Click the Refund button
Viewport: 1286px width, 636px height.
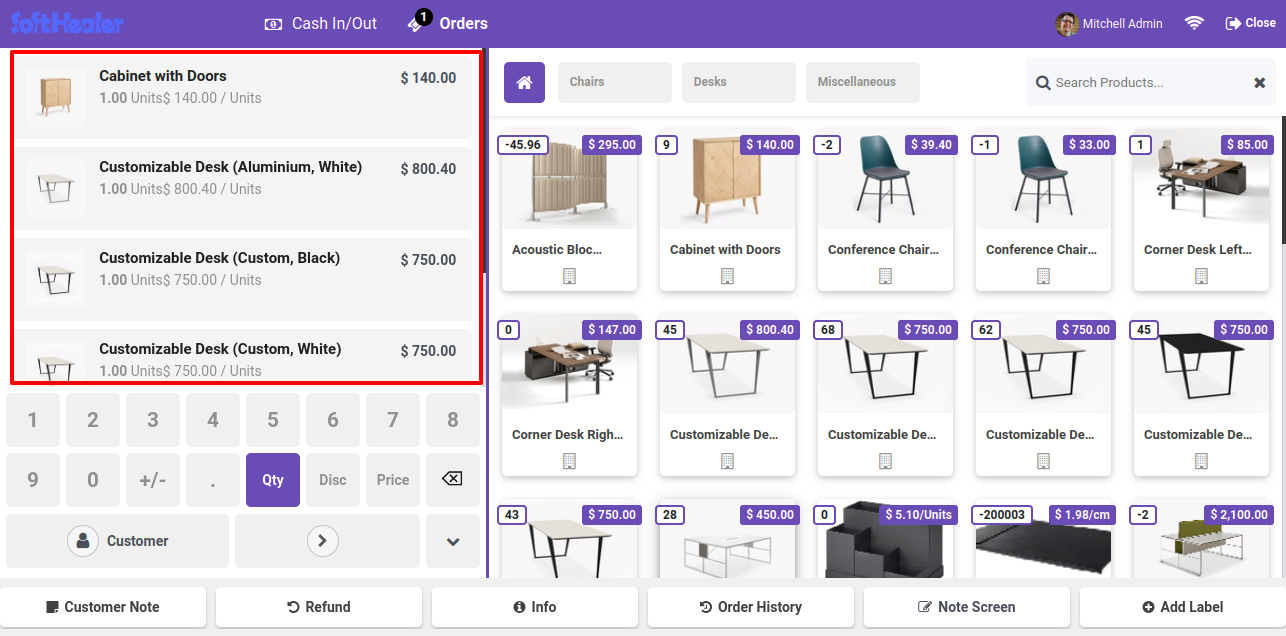(319, 607)
